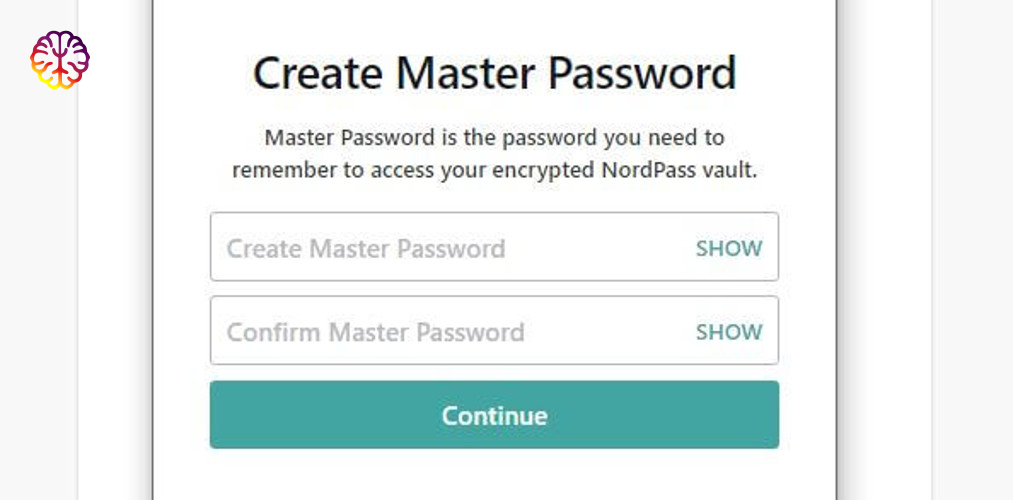Image resolution: width=1013 pixels, height=500 pixels.
Task: Select the Create Master Password heading
Action: 494,72
